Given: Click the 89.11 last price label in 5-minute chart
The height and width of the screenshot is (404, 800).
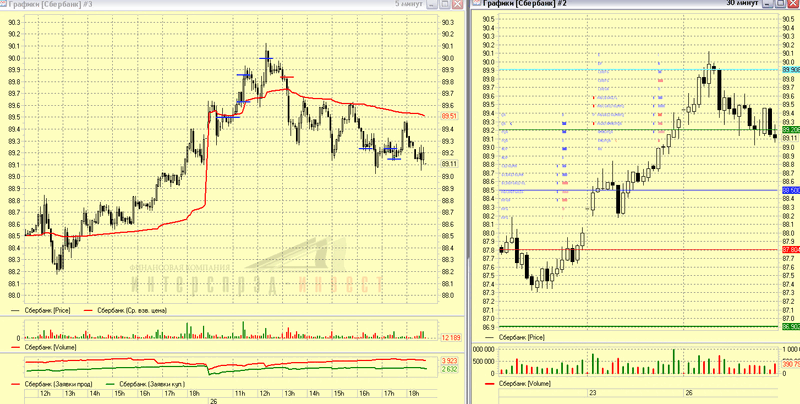Looking at the screenshot, I should click(449, 164).
